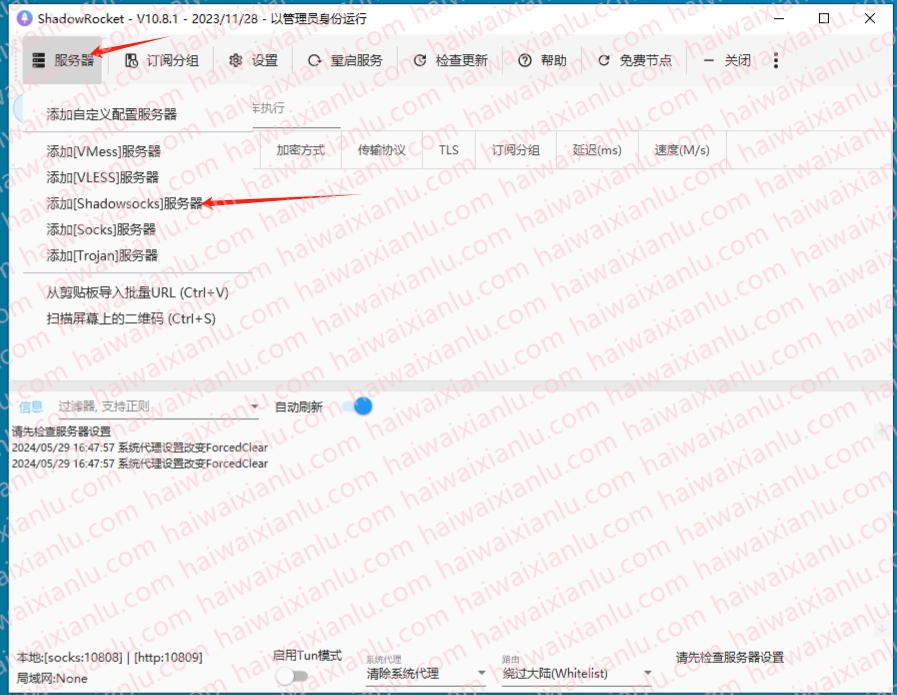Click the 信息 tab label
The image size is (897, 695).
click(x=31, y=407)
